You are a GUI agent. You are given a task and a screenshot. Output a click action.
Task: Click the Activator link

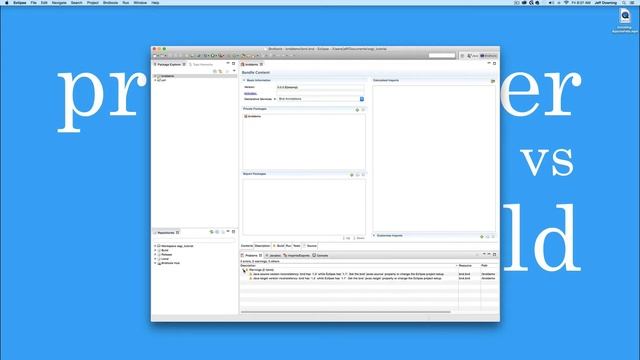coord(250,93)
